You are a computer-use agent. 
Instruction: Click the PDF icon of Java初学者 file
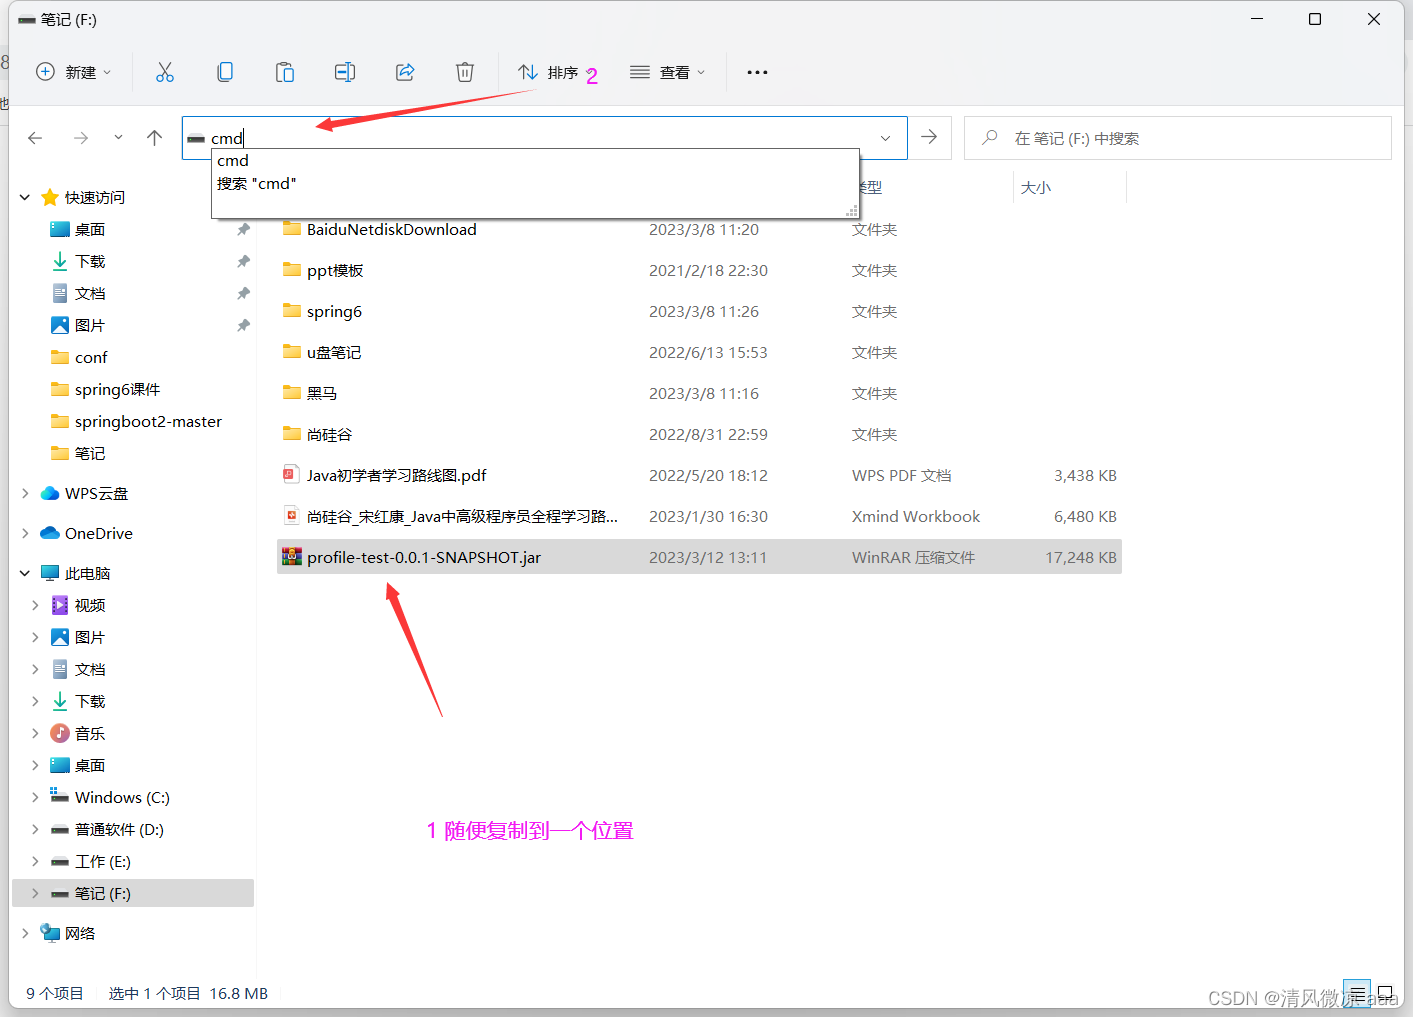click(291, 474)
